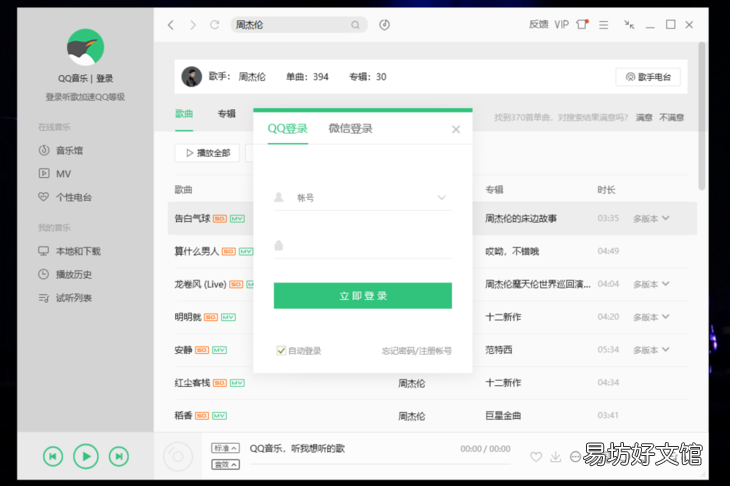Open 个性电台 in sidebar
730x486 pixels.
tap(65, 197)
